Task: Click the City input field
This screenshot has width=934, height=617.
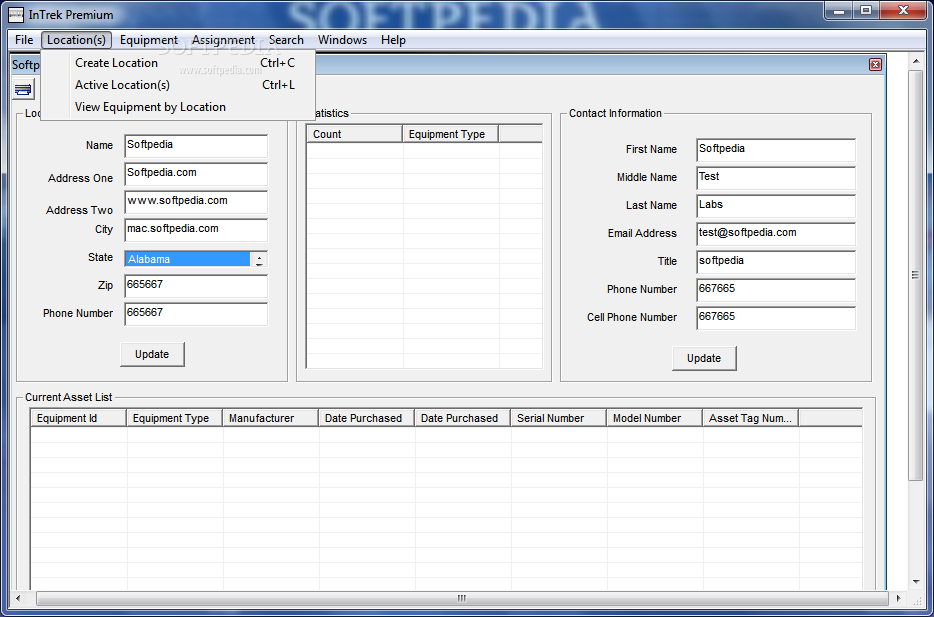Action: coord(196,230)
